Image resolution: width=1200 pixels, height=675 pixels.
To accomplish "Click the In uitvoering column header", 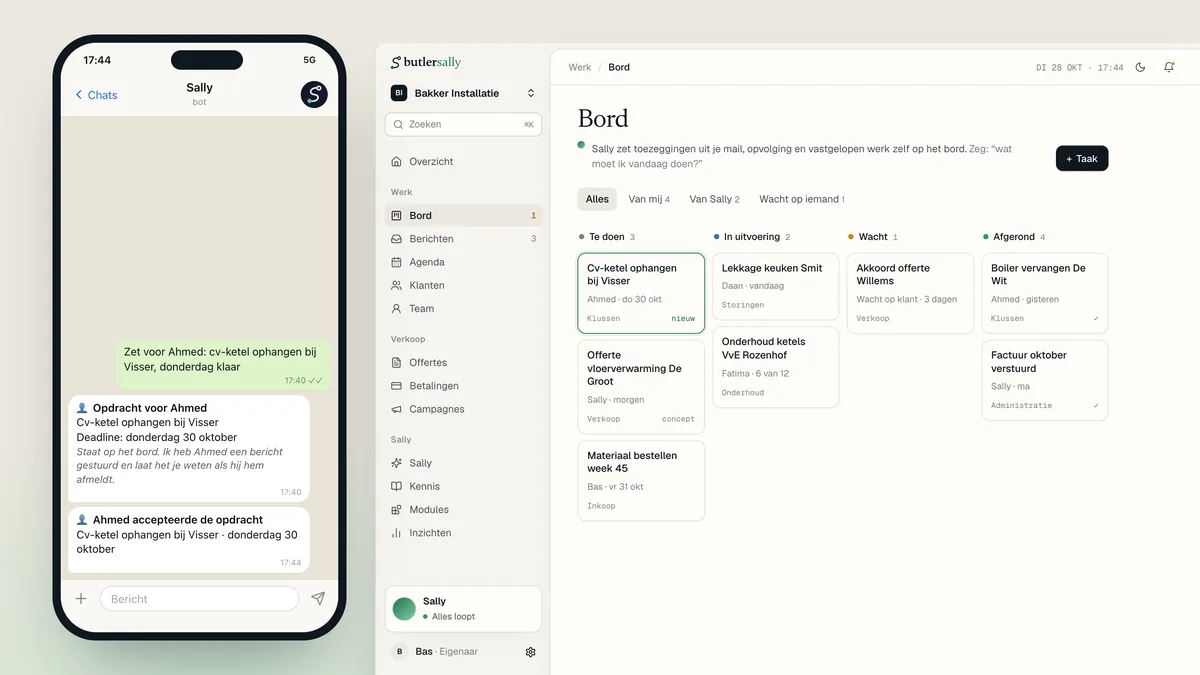I will click(x=752, y=237).
